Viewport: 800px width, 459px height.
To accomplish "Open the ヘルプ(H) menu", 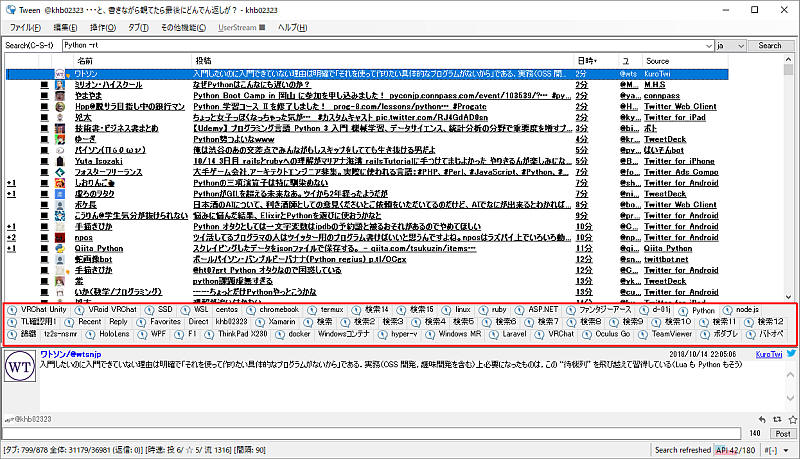I will (x=292, y=28).
